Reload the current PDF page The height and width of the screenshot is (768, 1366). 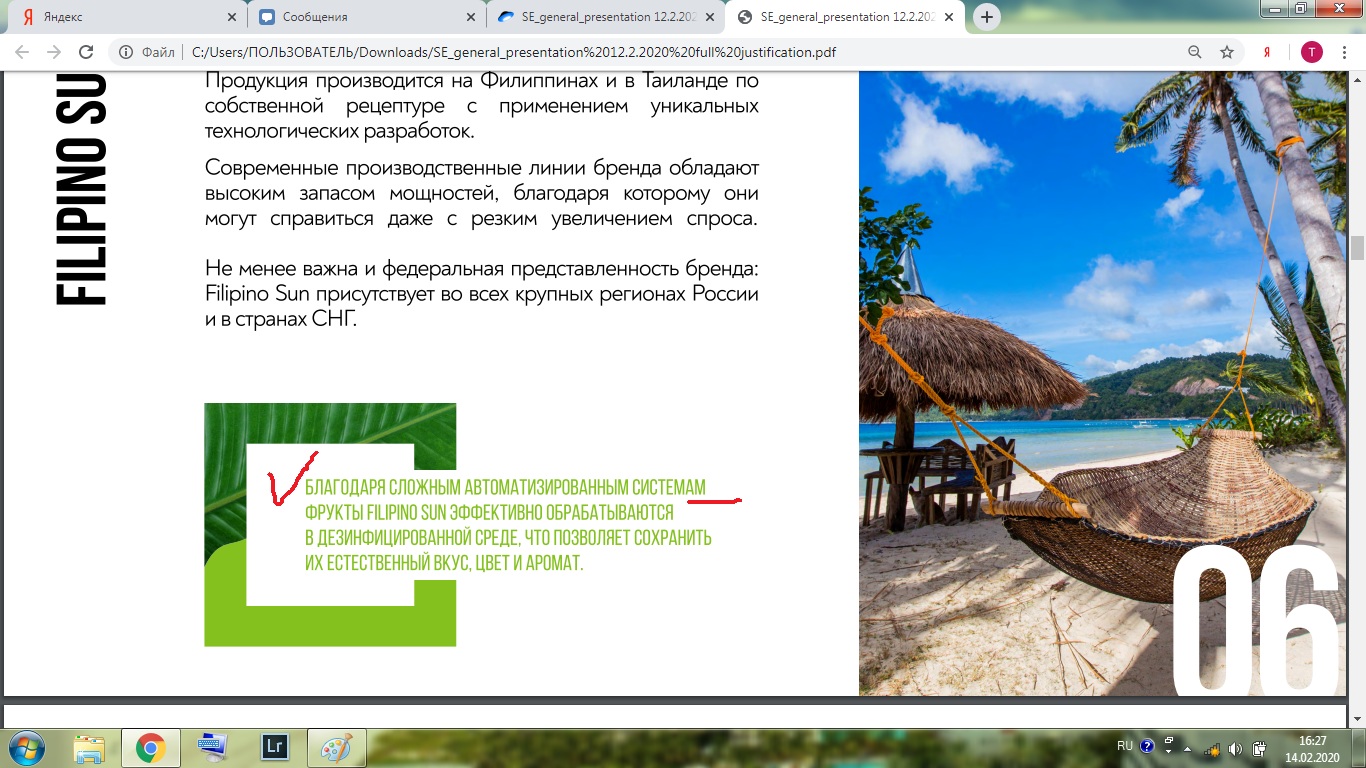coord(86,52)
